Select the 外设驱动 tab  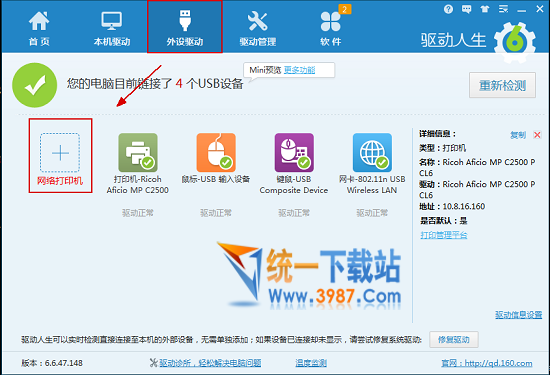tap(185, 27)
